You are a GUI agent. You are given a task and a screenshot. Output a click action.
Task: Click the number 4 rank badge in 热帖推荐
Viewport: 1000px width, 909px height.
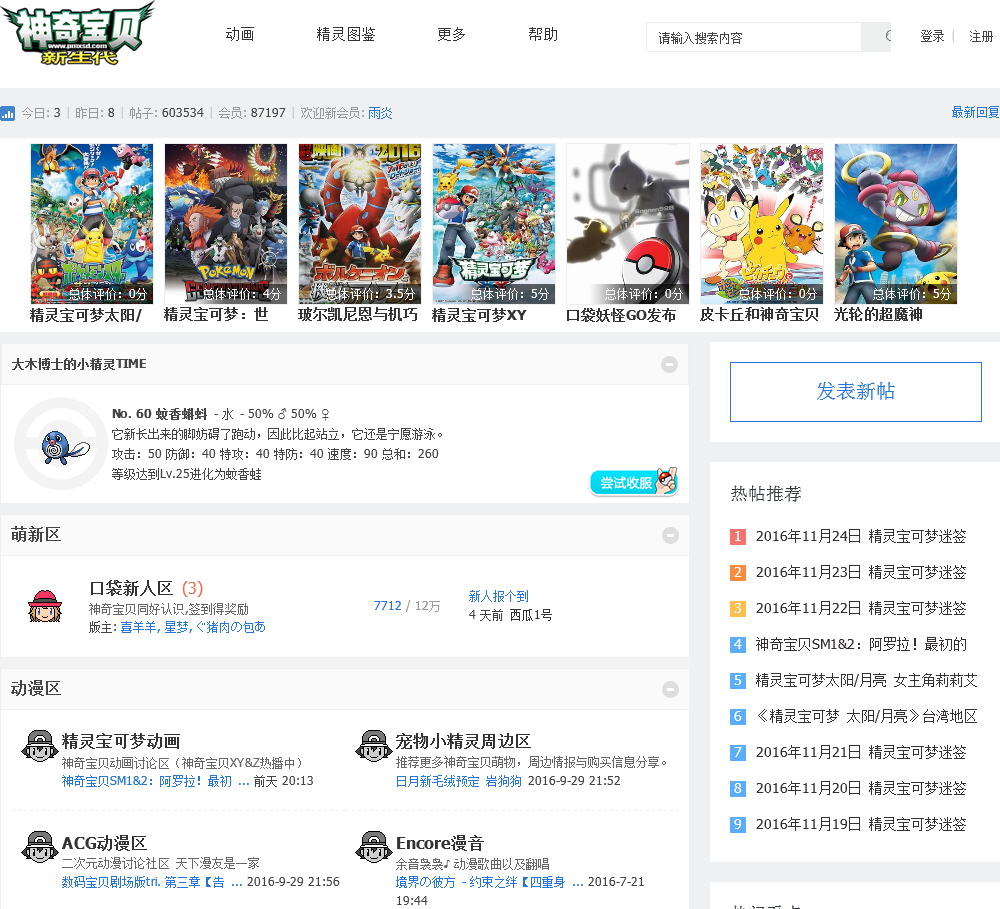pyautogui.click(x=738, y=644)
